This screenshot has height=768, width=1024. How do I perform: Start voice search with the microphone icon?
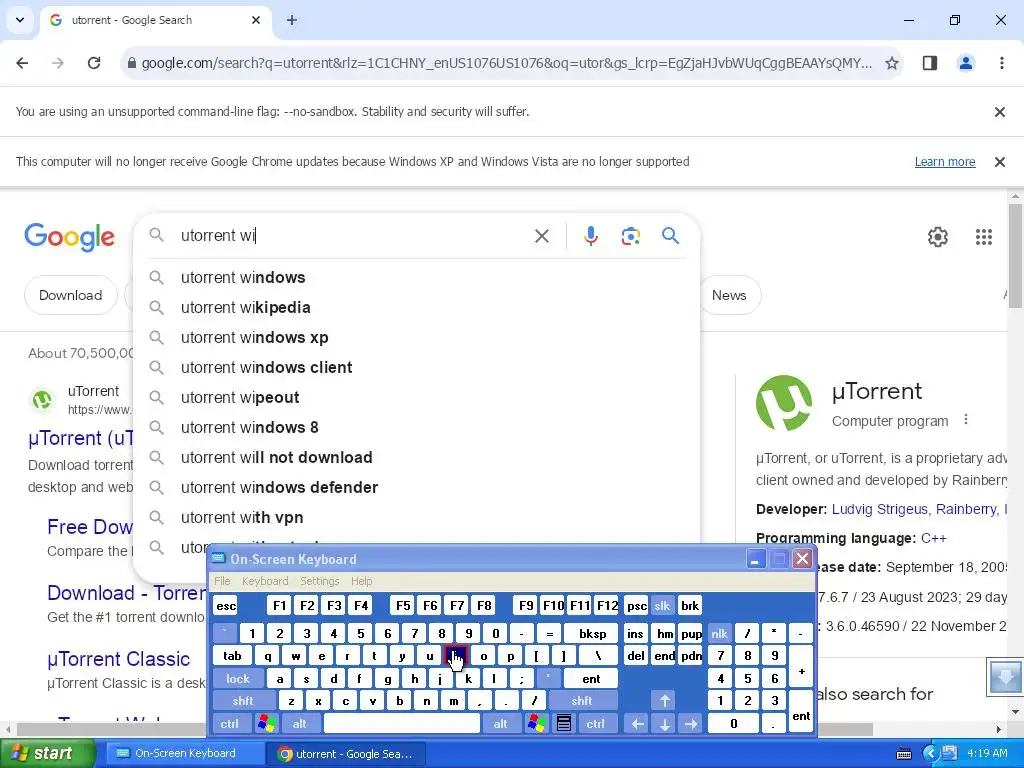tap(590, 236)
